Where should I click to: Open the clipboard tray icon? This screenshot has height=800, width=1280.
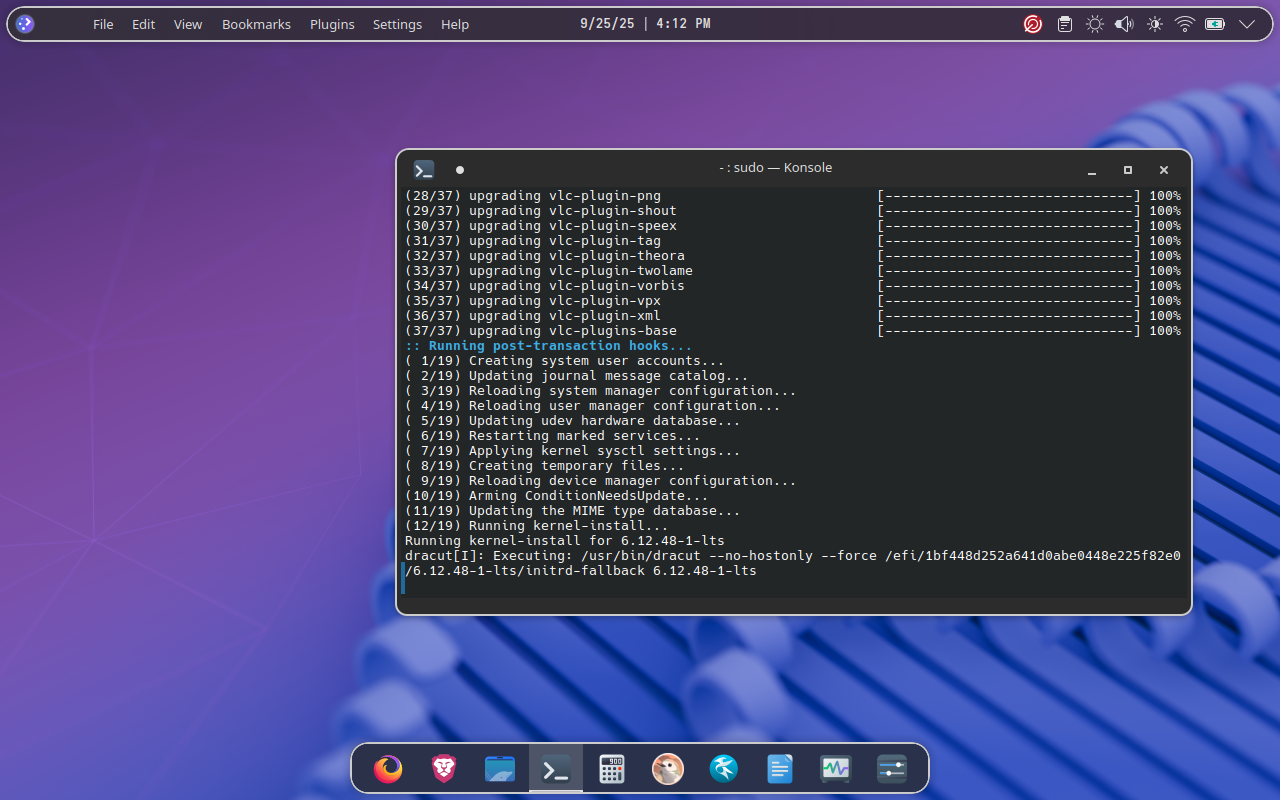coord(1065,24)
